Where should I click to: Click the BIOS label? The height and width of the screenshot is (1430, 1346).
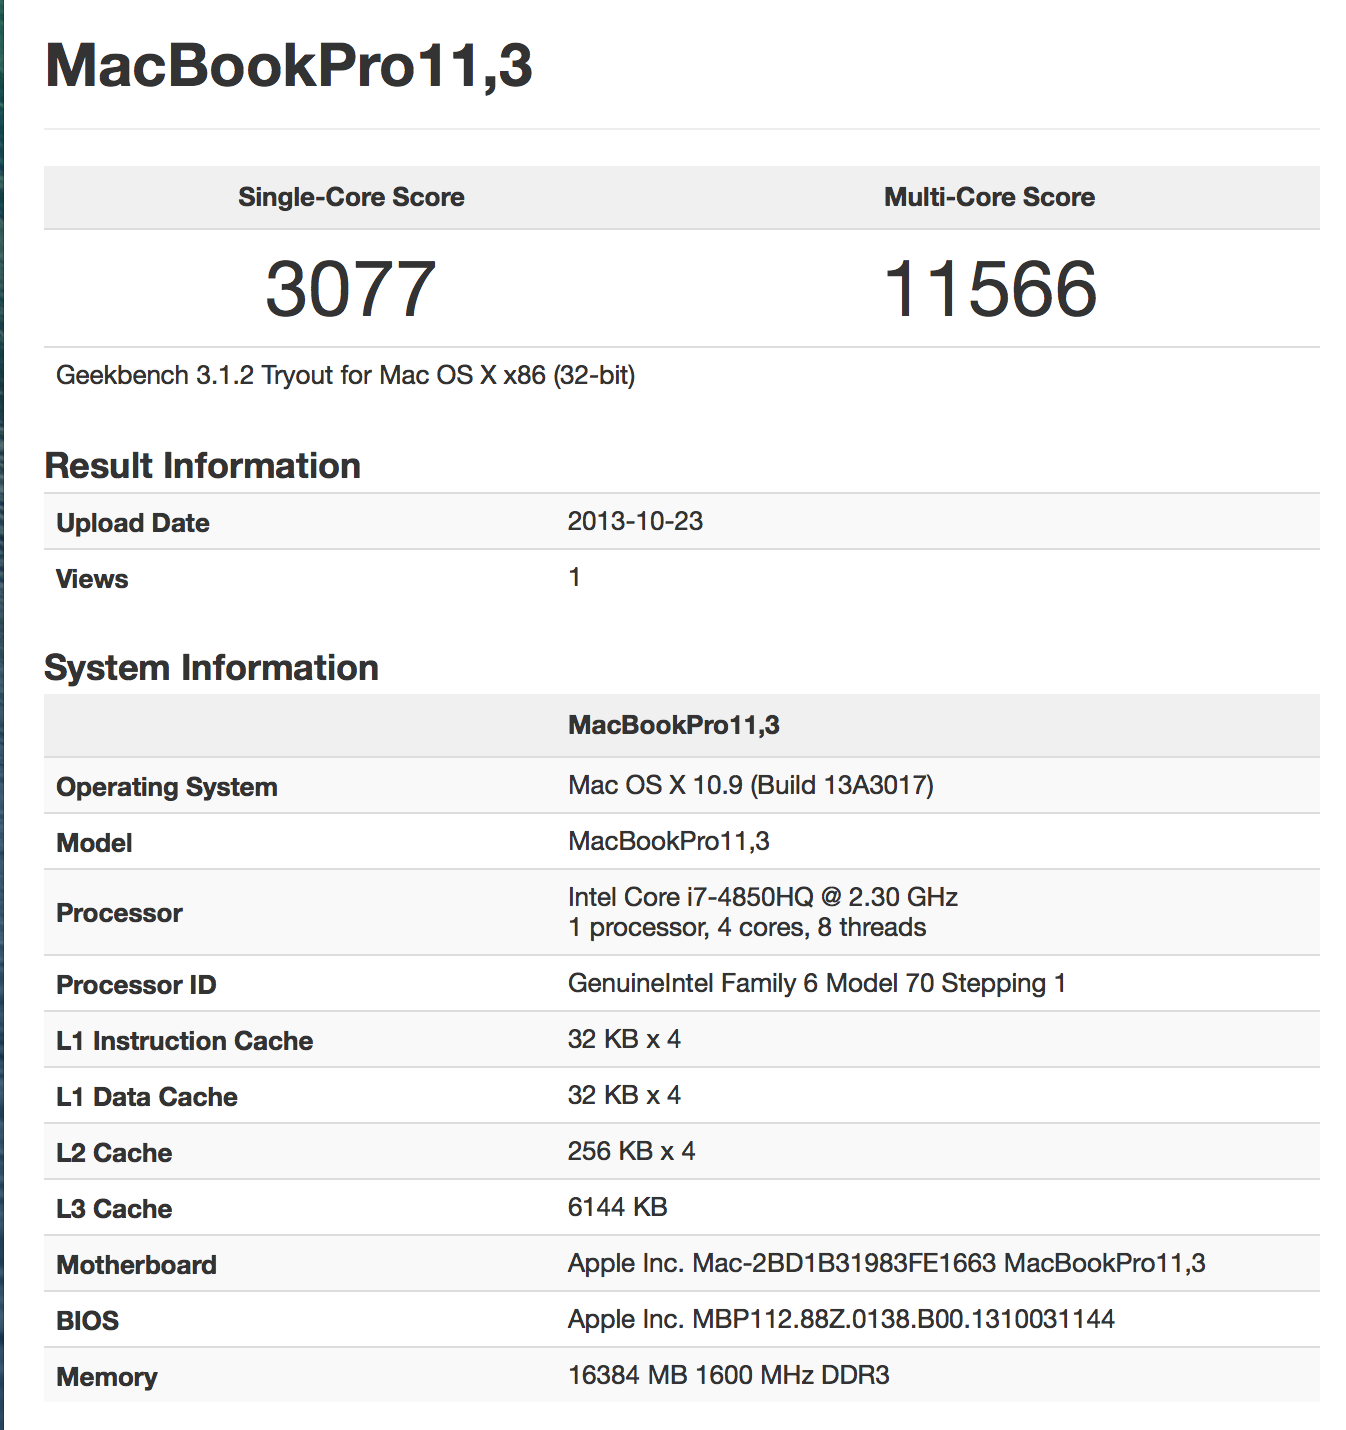(x=87, y=1321)
